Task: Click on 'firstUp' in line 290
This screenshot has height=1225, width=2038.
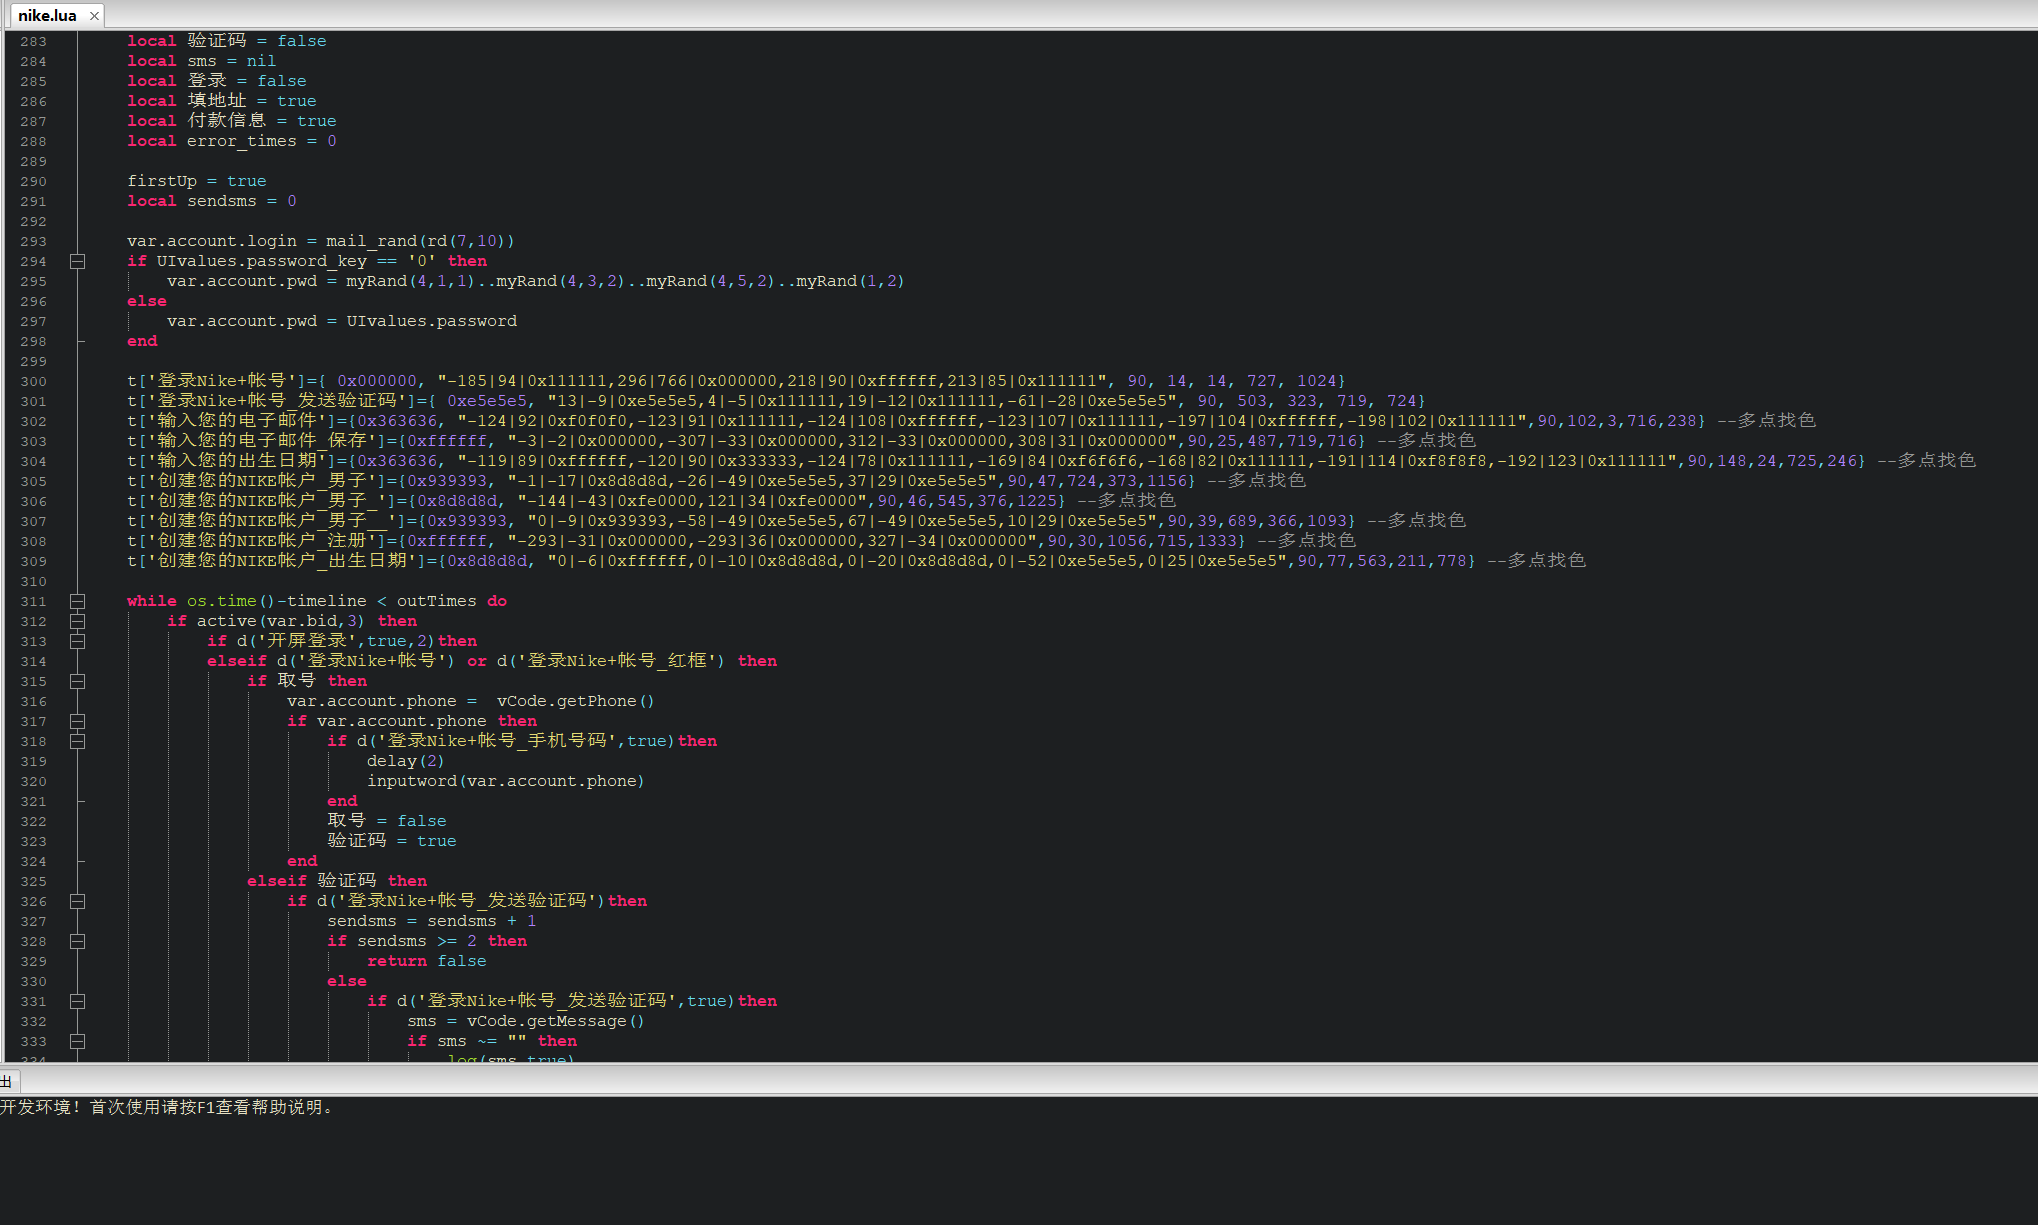Action: click(x=162, y=181)
